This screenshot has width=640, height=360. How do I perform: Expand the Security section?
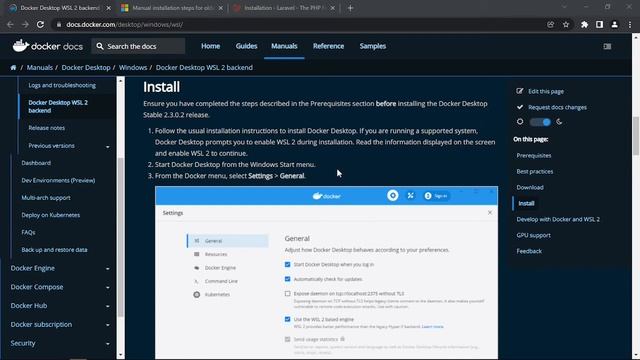coord(108,344)
